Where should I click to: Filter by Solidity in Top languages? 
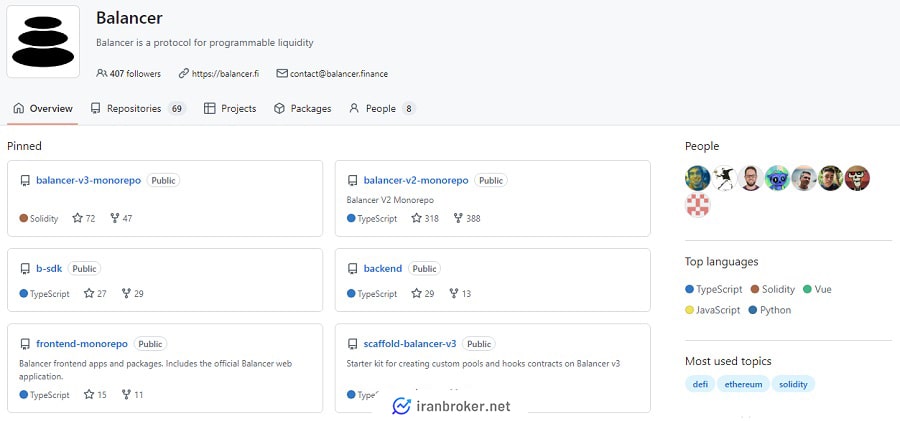point(773,289)
